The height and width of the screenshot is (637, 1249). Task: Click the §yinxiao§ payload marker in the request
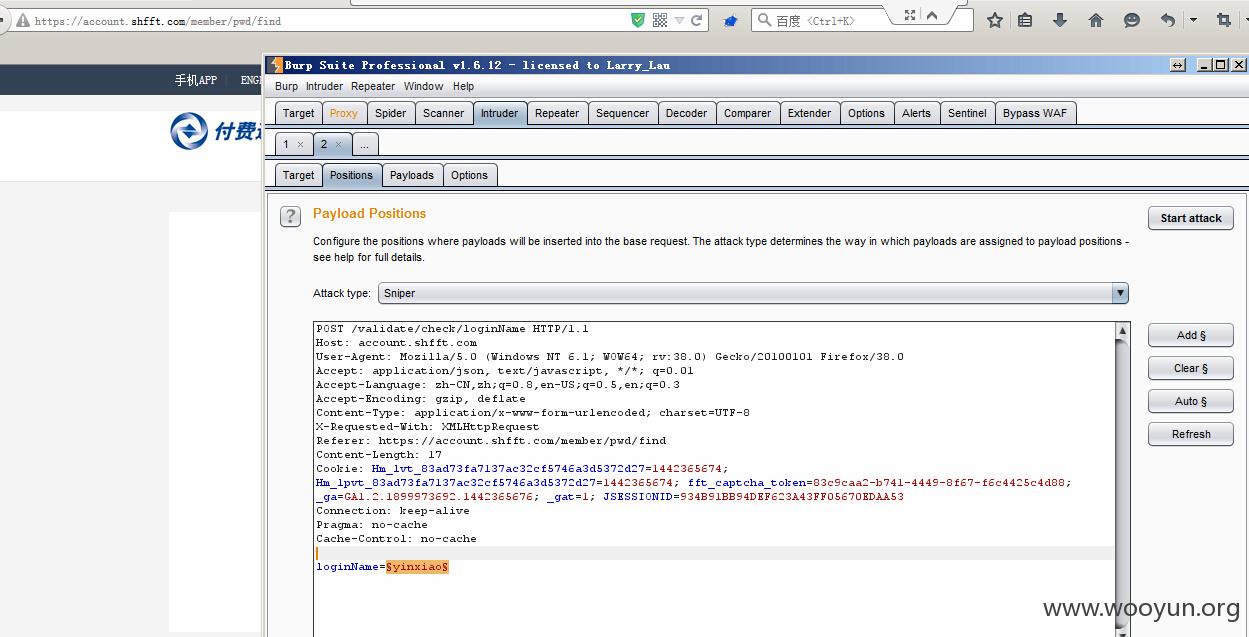click(417, 567)
